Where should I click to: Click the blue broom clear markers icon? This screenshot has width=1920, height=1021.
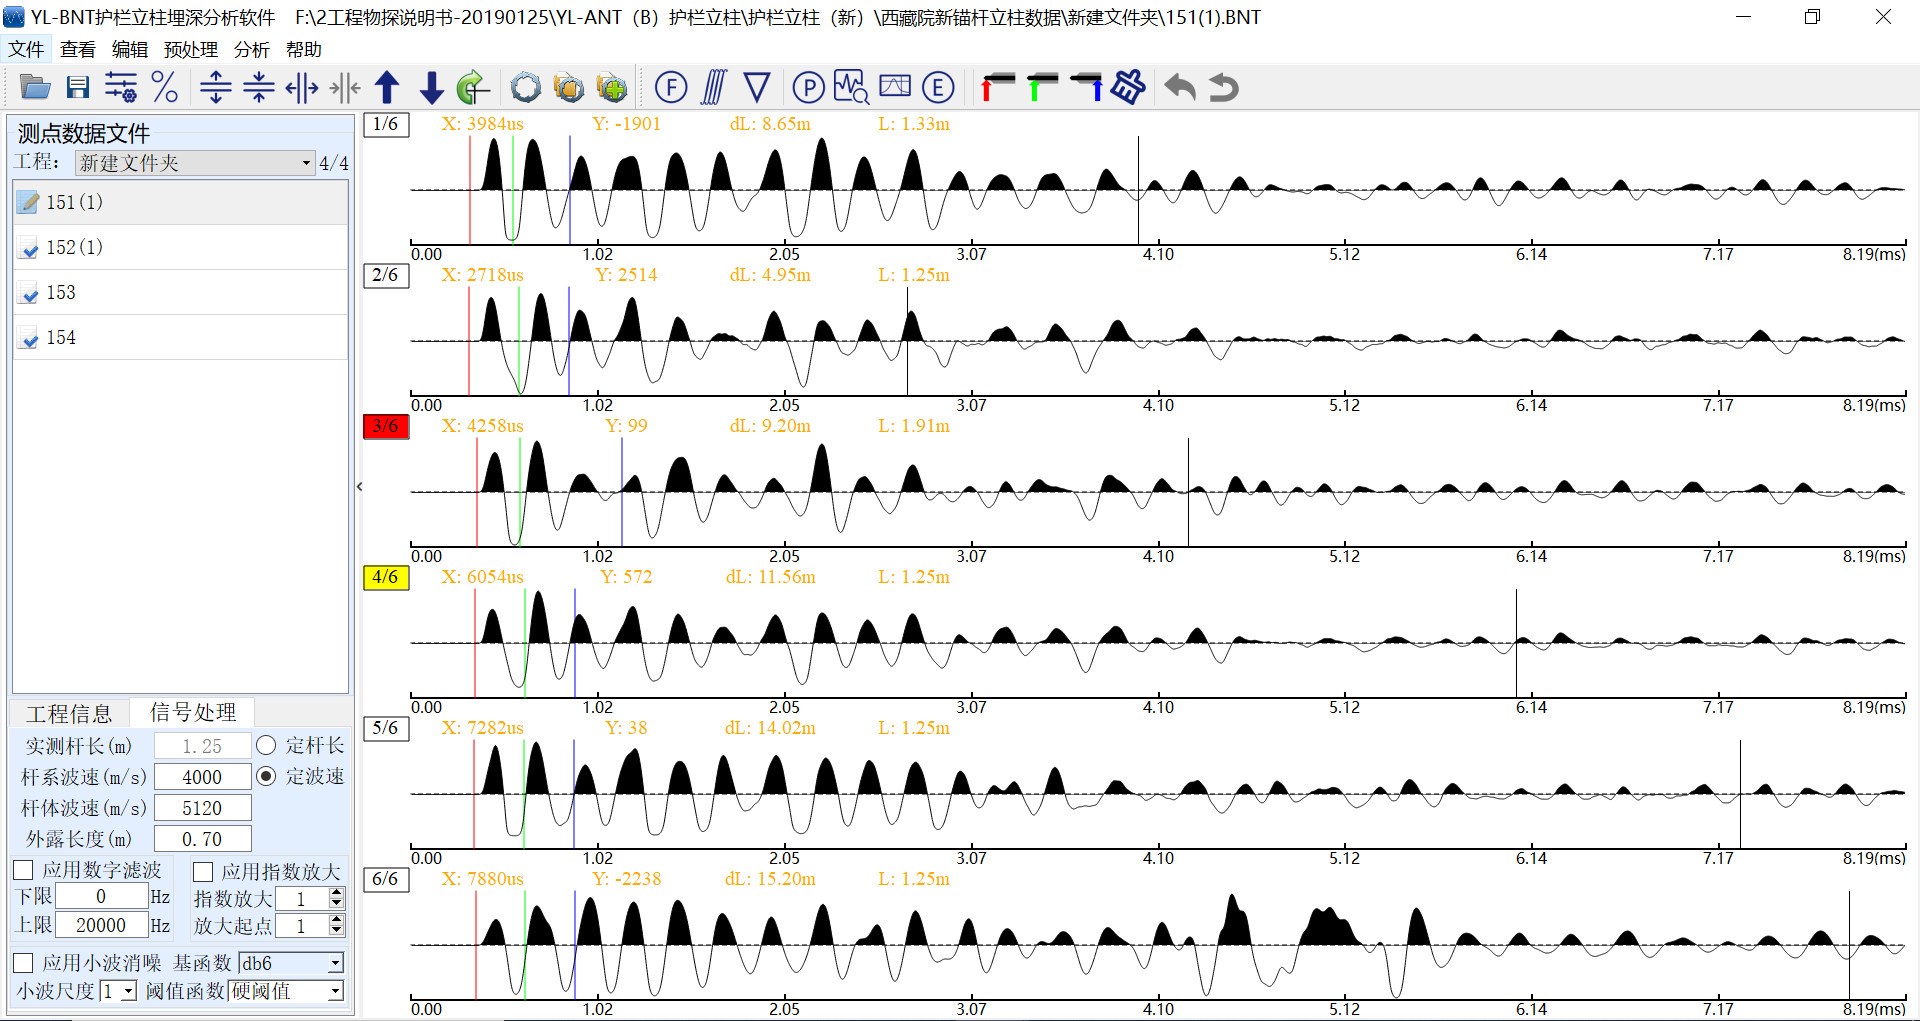(x=1128, y=88)
